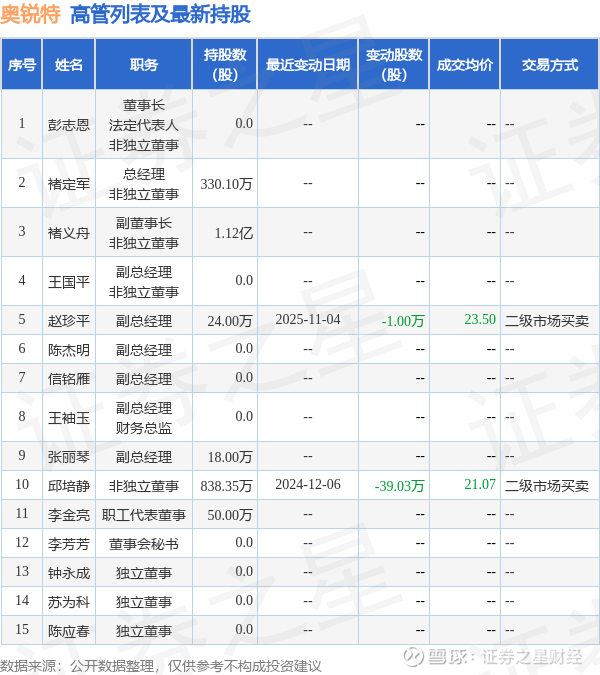The image size is (600, 675).
Task: Click the 最近变动日期 column header
Action: tap(307, 65)
